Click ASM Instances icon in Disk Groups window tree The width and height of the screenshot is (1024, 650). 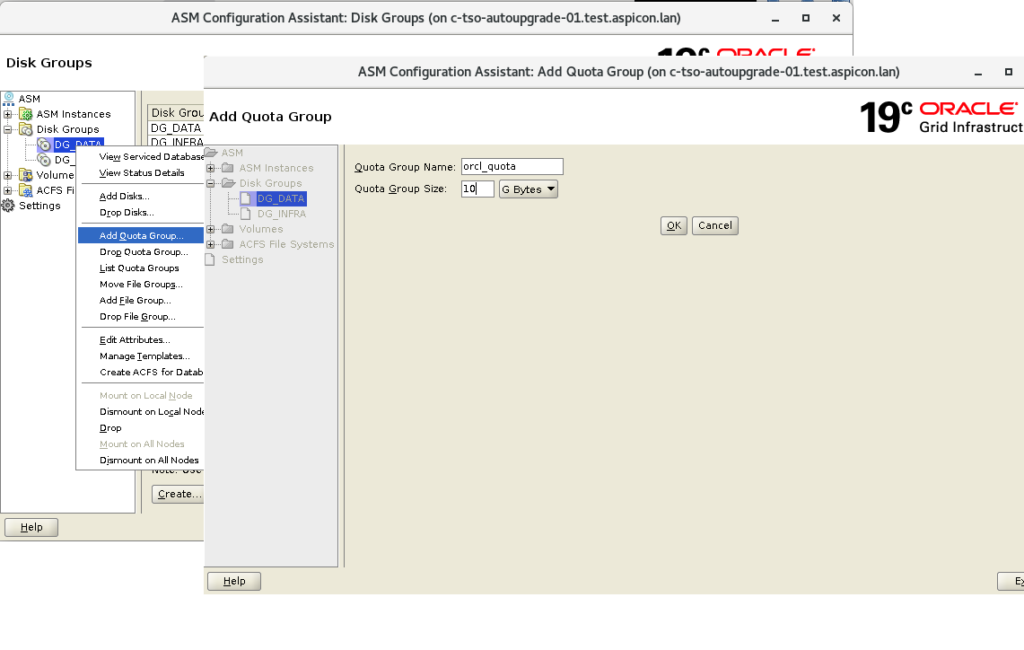[x=26, y=114]
